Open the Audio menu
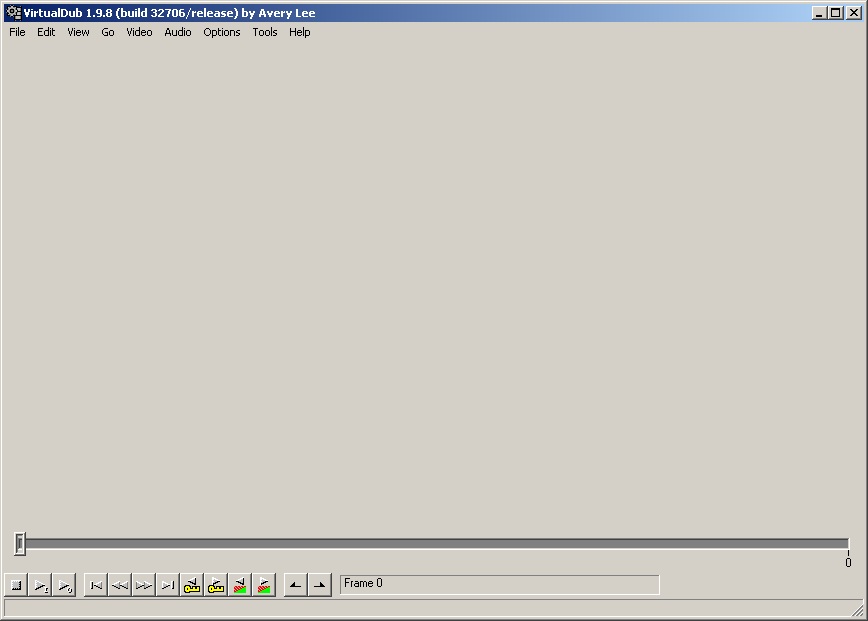Image resolution: width=868 pixels, height=621 pixels. point(178,32)
